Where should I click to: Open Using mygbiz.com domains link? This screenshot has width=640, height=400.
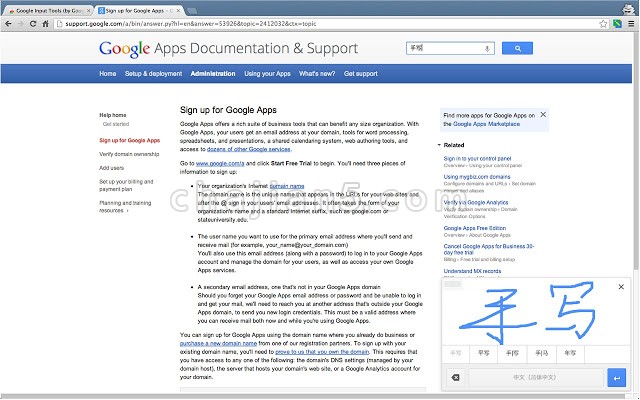[x=477, y=177]
